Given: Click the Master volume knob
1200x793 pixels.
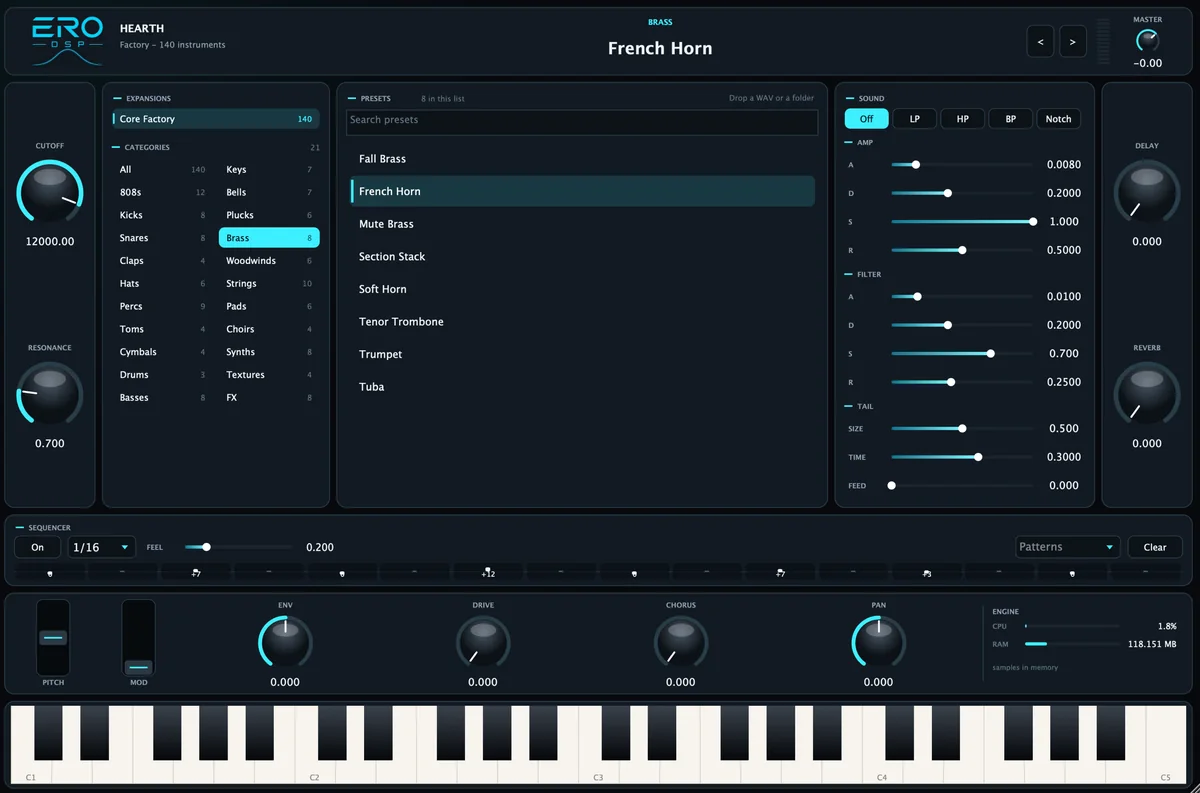Looking at the screenshot, I should [x=1147, y=41].
